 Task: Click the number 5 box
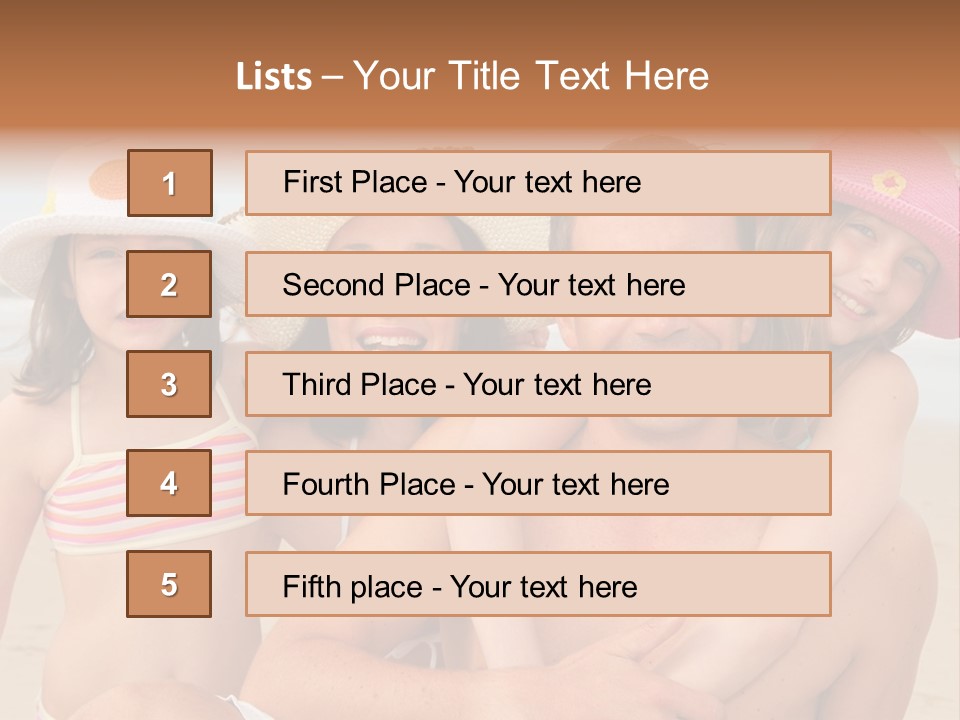coord(169,584)
